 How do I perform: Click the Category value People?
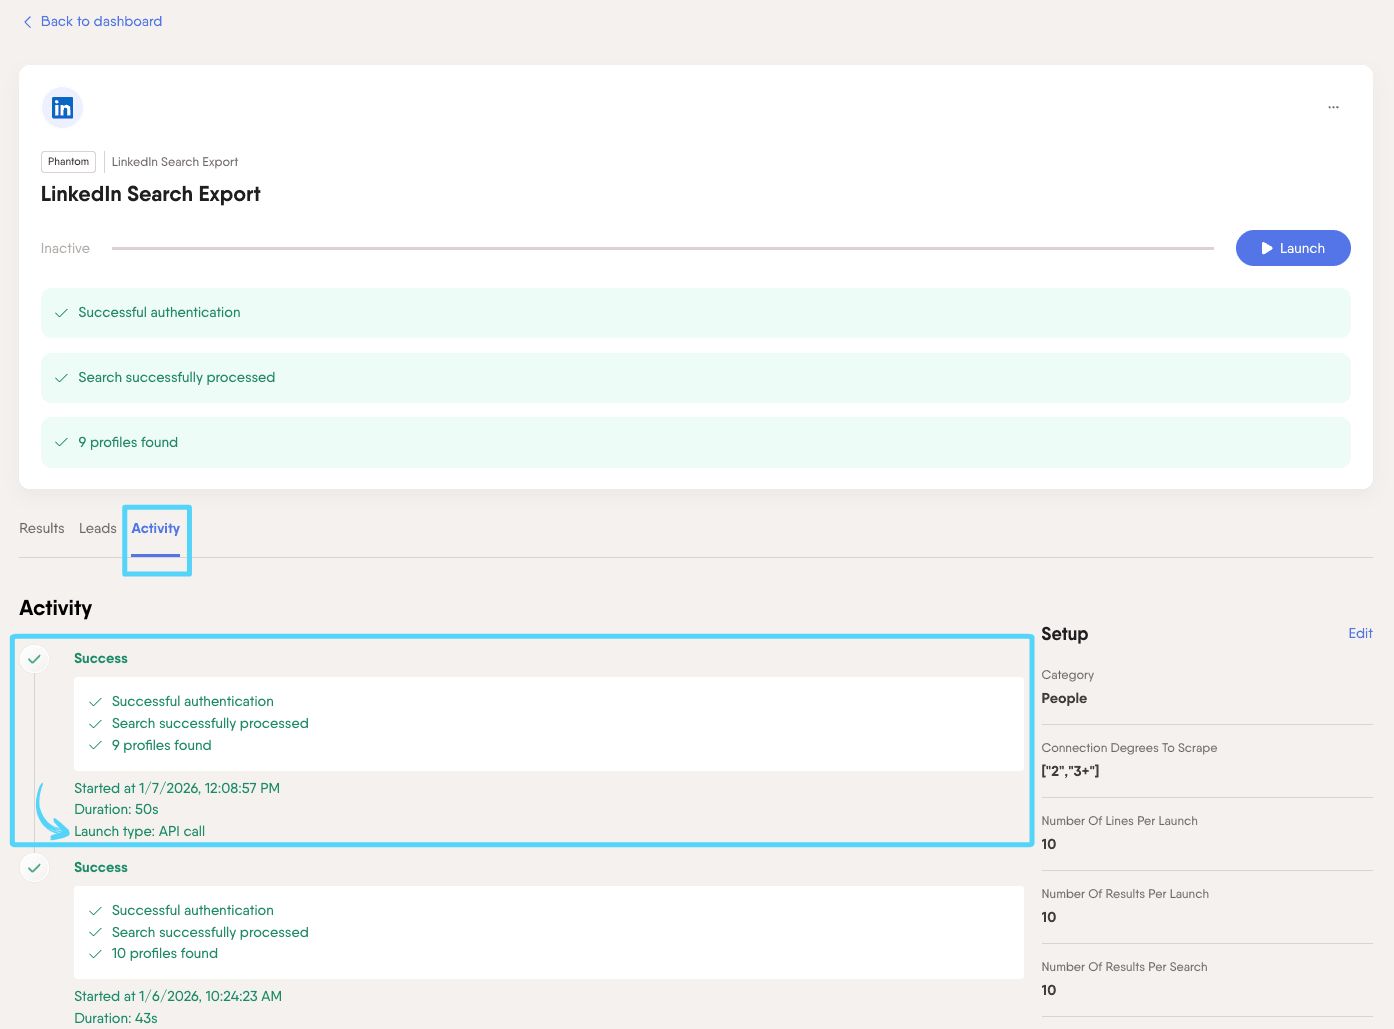[x=1064, y=698]
